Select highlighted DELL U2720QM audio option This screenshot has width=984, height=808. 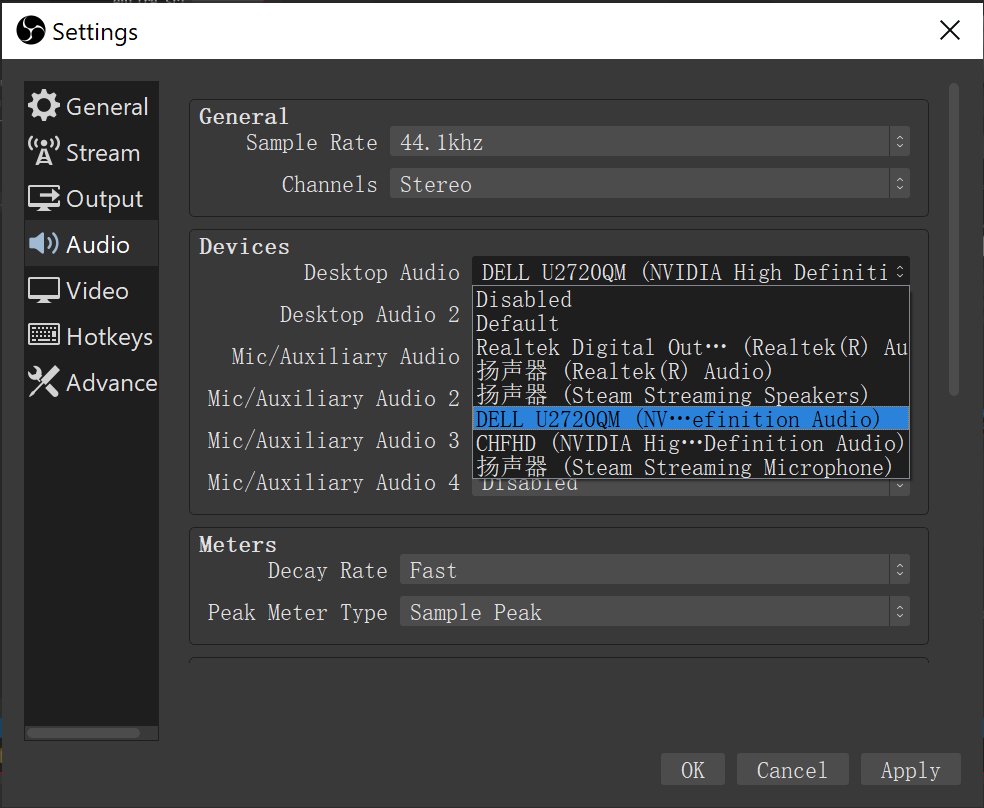pyautogui.click(x=690, y=419)
